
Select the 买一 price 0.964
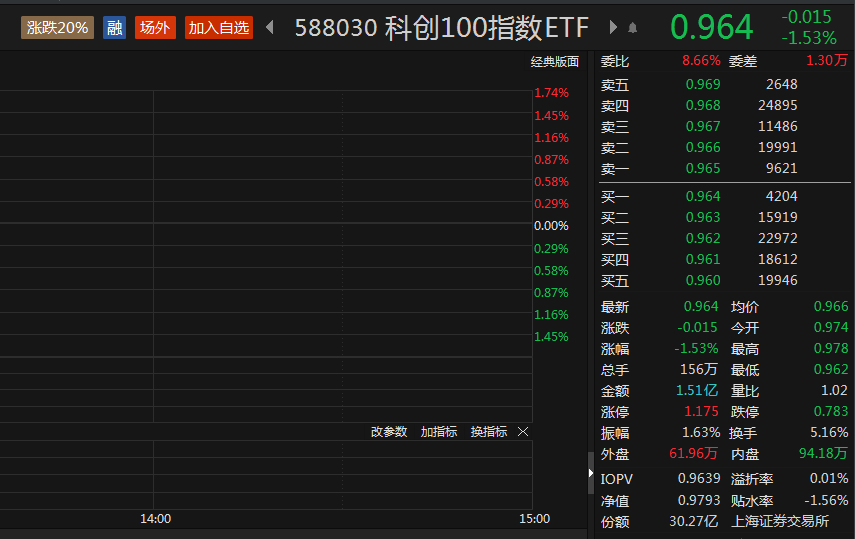tap(702, 196)
